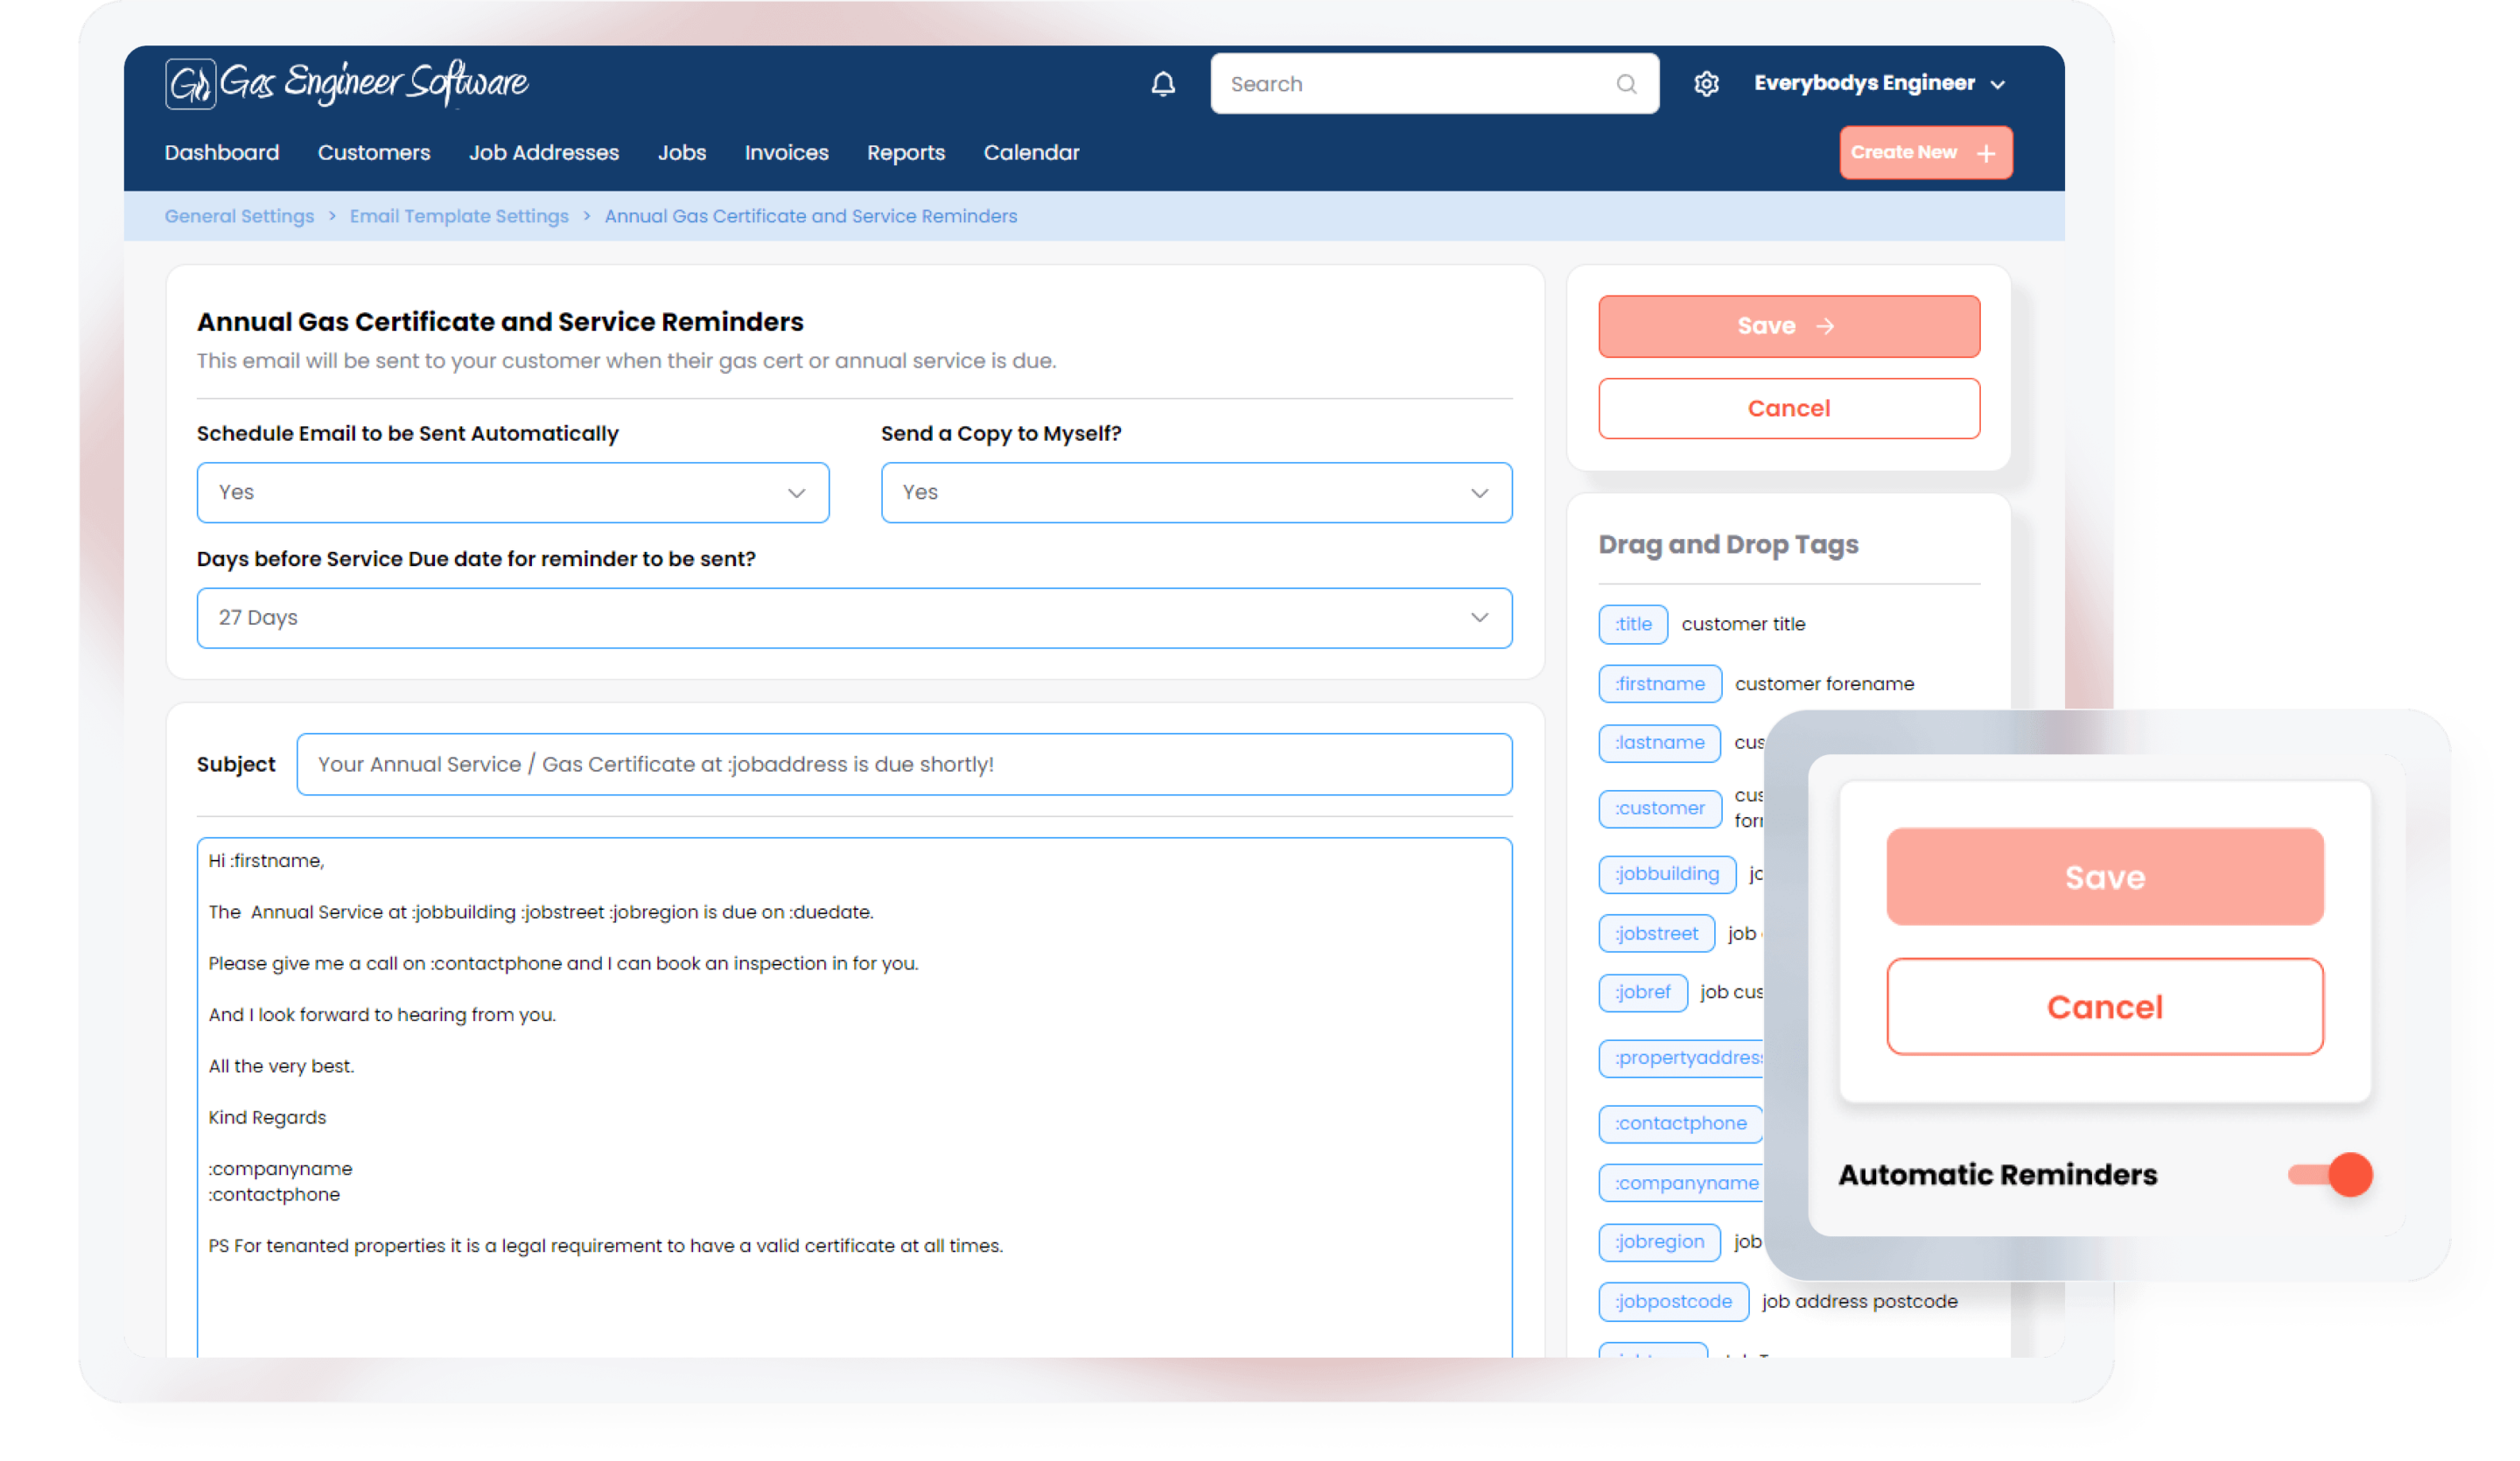Open Schedule Email to be Sent Automatically dropdown
The image size is (2520, 1461).
point(512,492)
